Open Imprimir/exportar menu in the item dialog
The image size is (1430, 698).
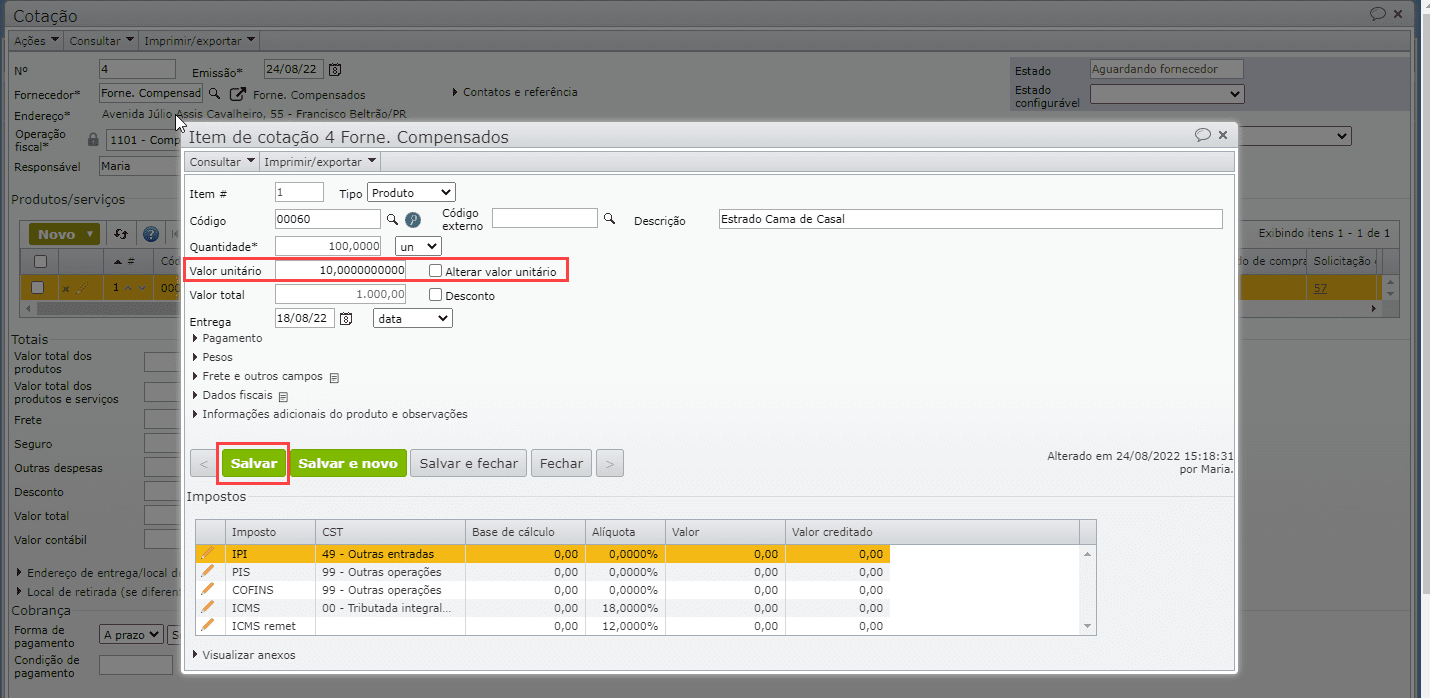click(x=320, y=161)
